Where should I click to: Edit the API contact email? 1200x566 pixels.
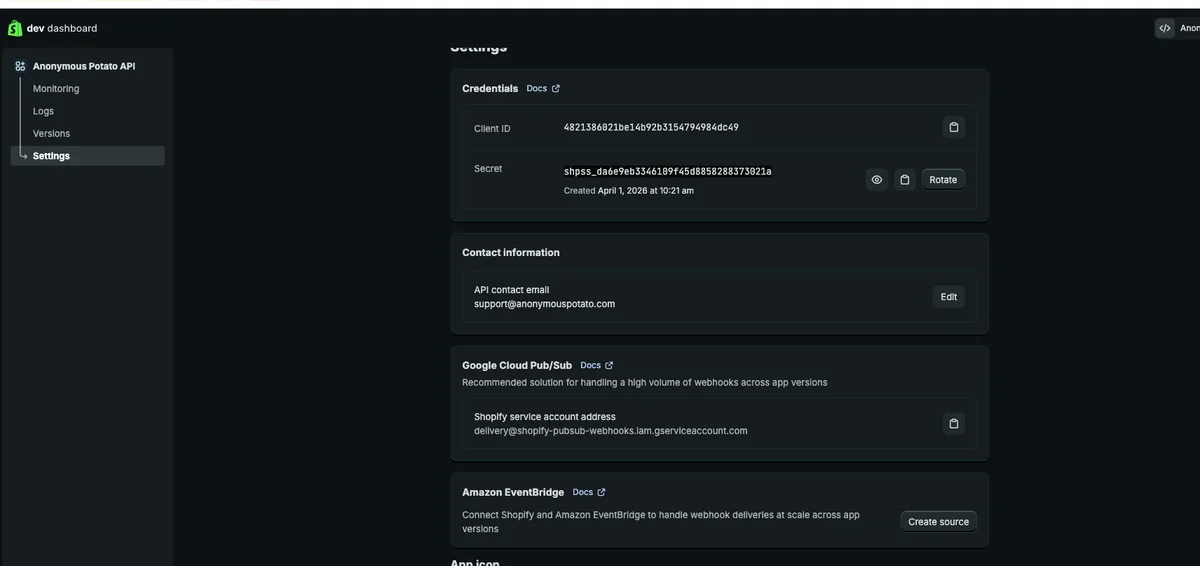coord(948,297)
